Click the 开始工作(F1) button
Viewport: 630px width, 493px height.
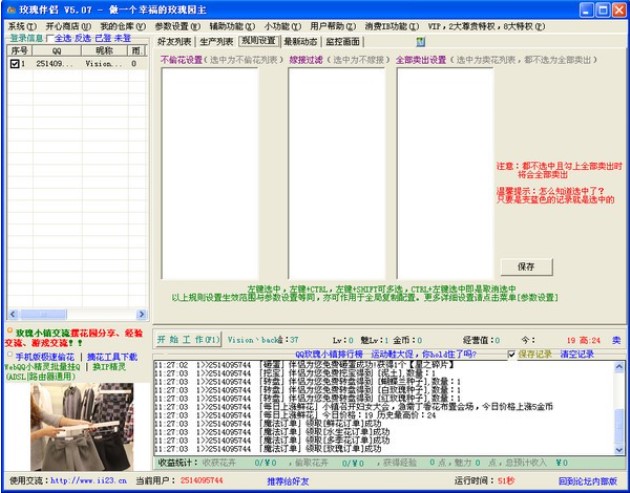(187, 340)
